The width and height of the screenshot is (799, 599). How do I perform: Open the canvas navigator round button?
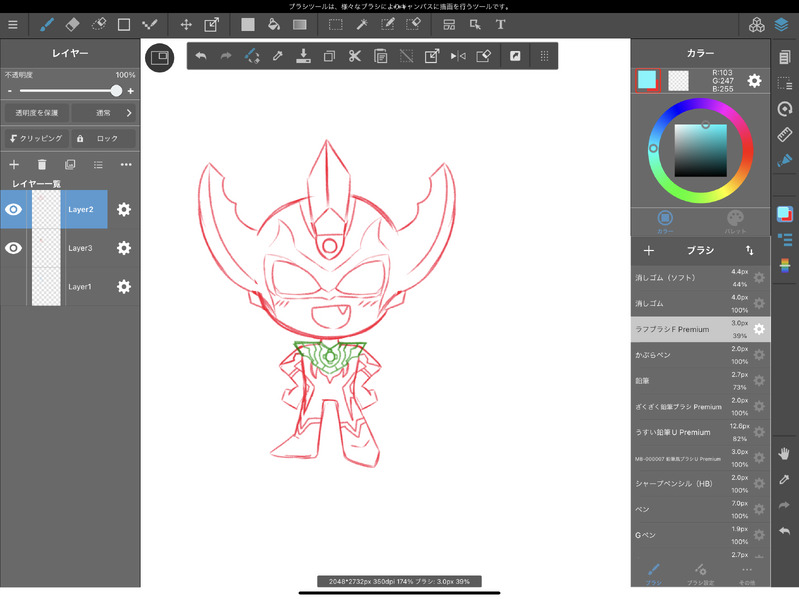pos(159,58)
